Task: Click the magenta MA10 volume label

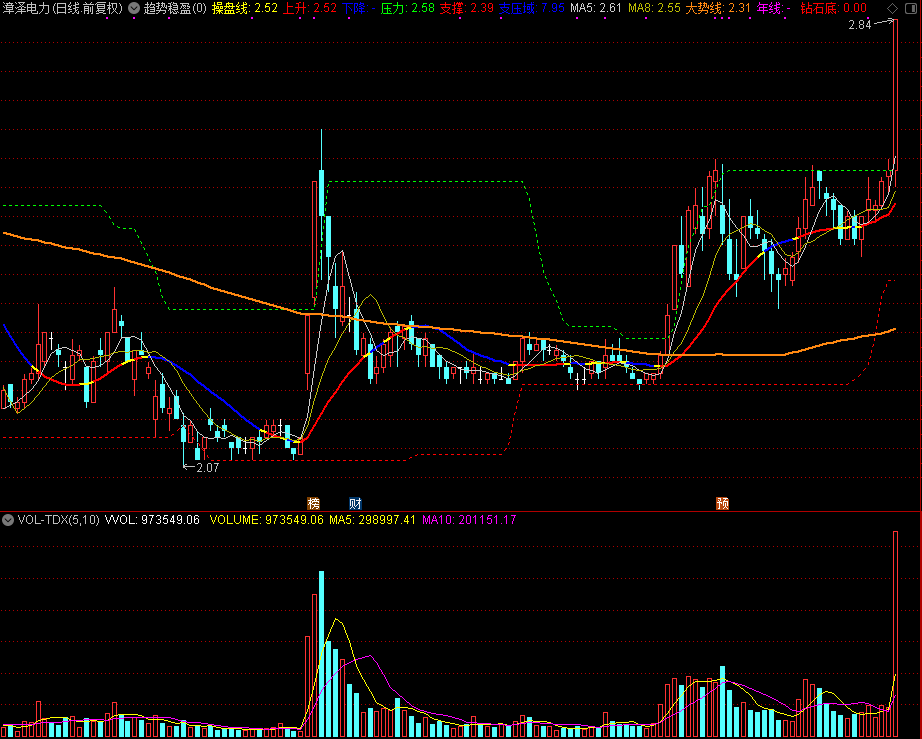Action: 469,520
